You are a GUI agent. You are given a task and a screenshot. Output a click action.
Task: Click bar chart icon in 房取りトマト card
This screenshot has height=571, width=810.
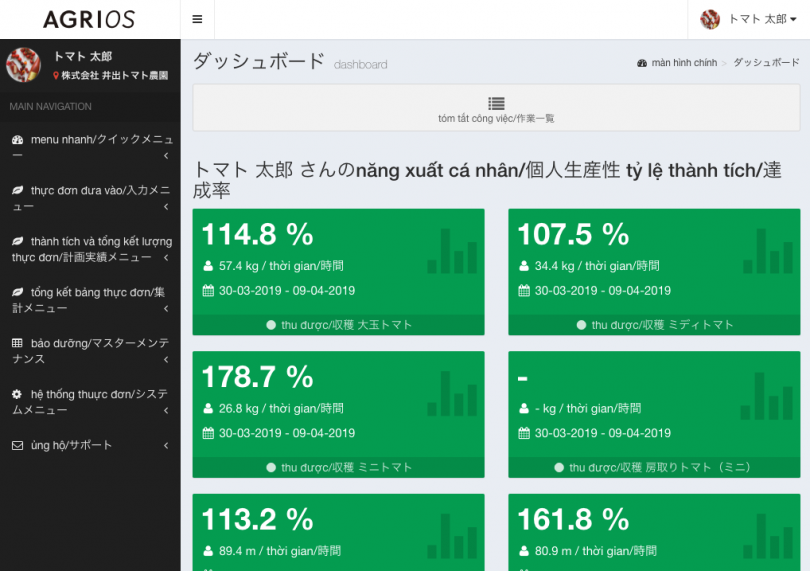(x=767, y=396)
